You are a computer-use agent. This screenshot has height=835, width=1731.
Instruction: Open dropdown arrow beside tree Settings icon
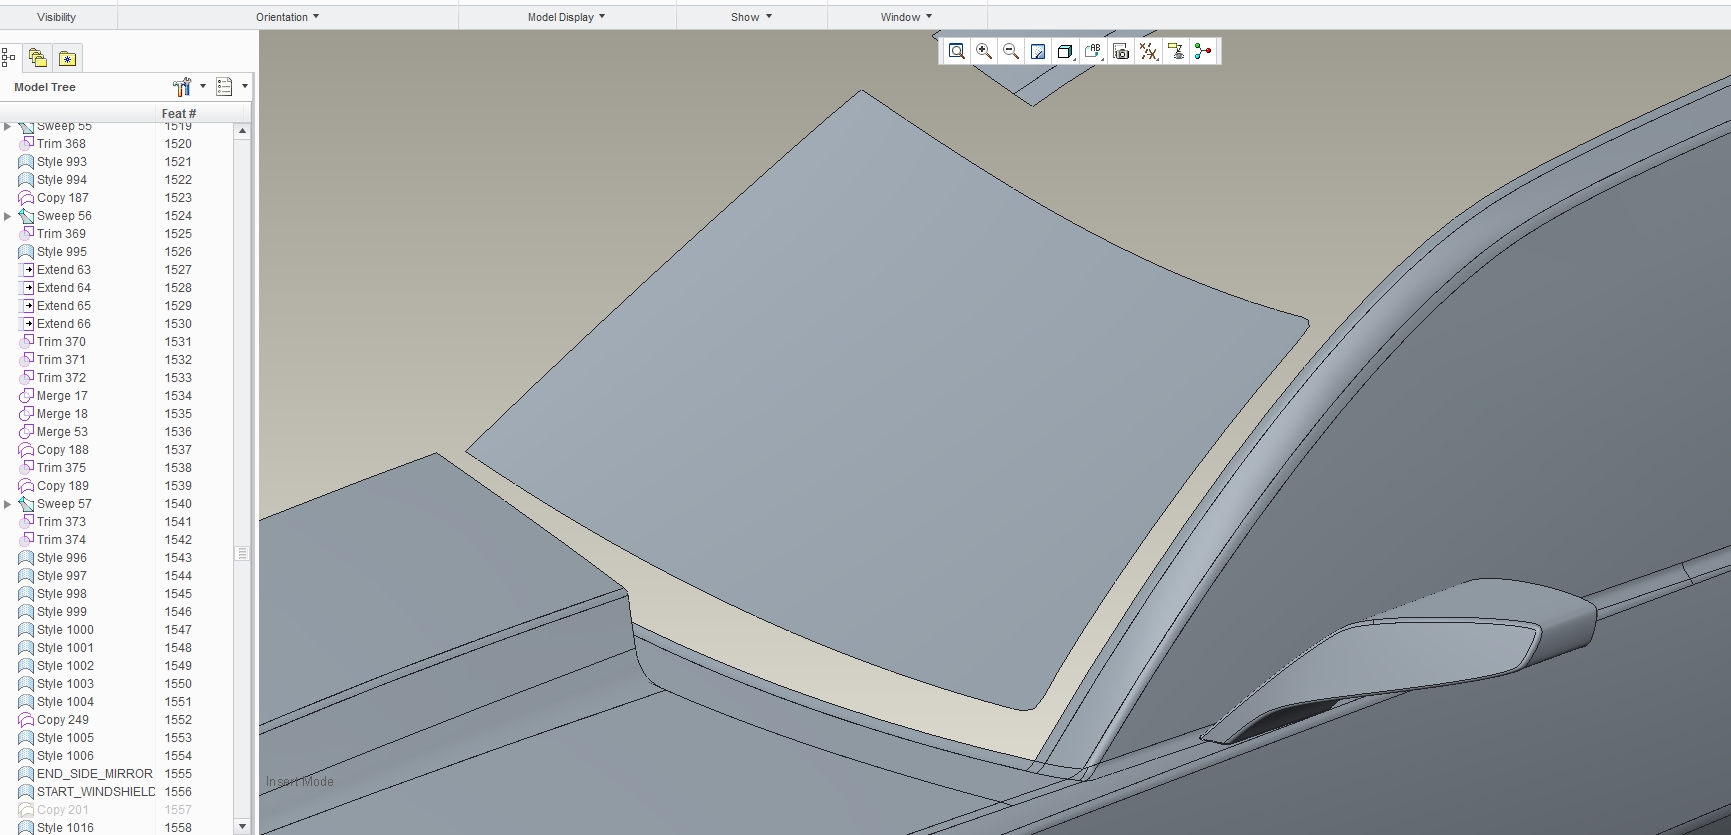click(x=203, y=87)
